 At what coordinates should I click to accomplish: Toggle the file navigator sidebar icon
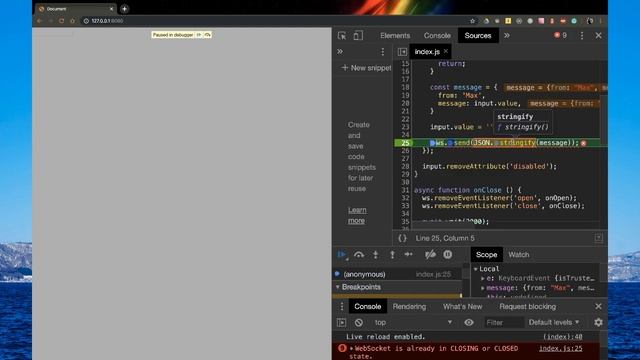click(402, 51)
